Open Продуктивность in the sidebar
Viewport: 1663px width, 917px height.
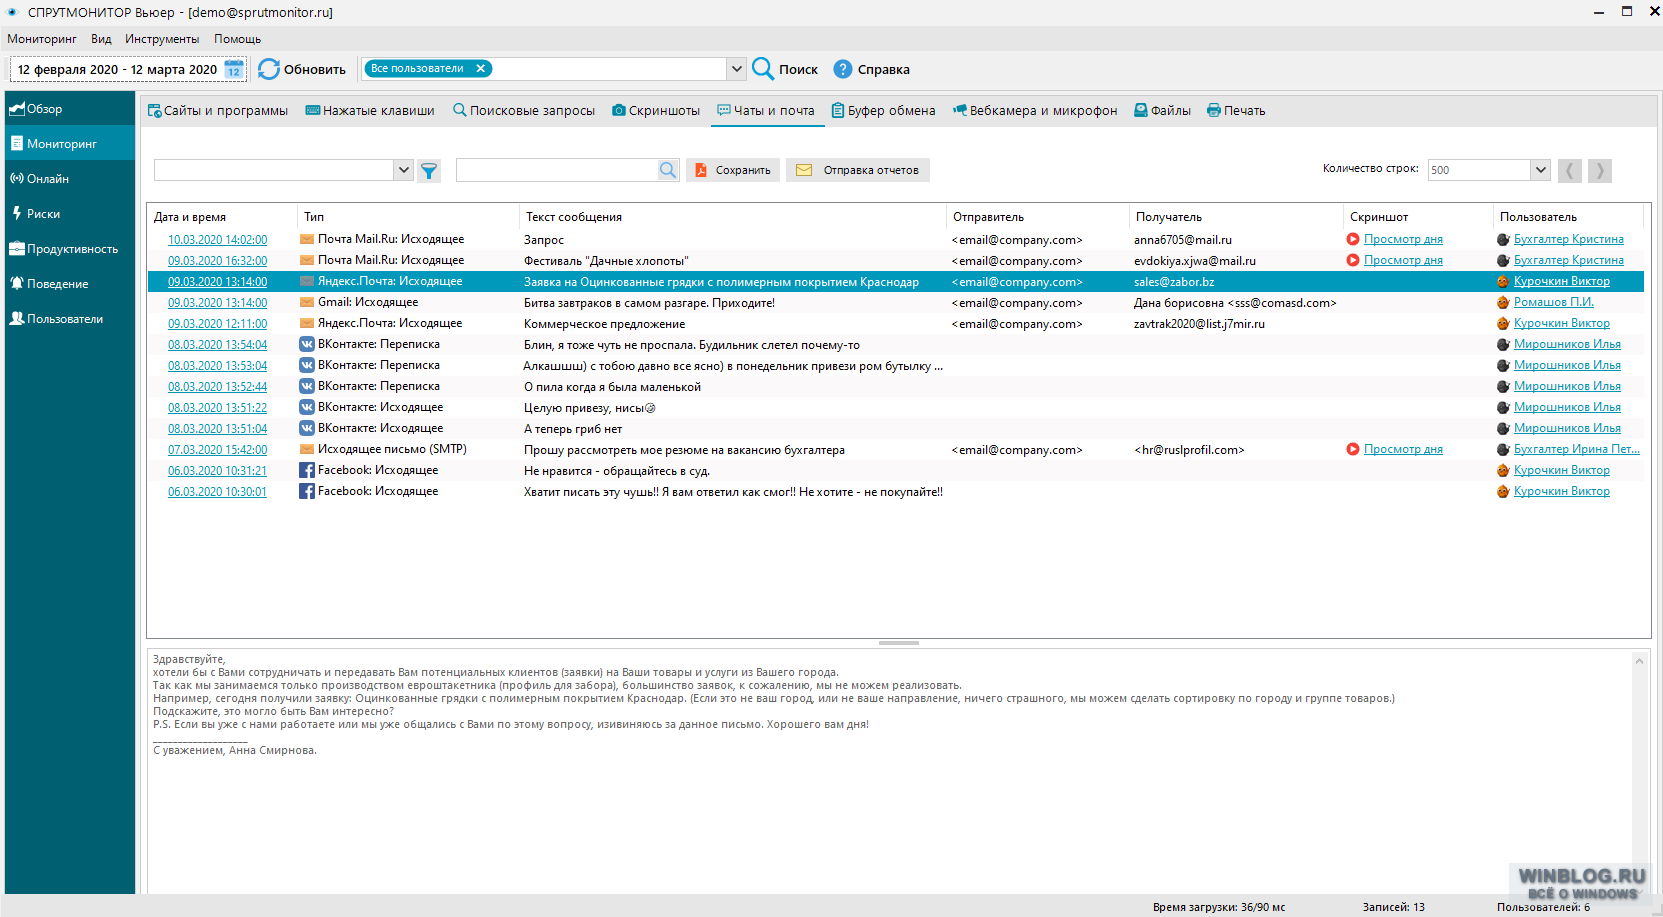[x=70, y=249]
